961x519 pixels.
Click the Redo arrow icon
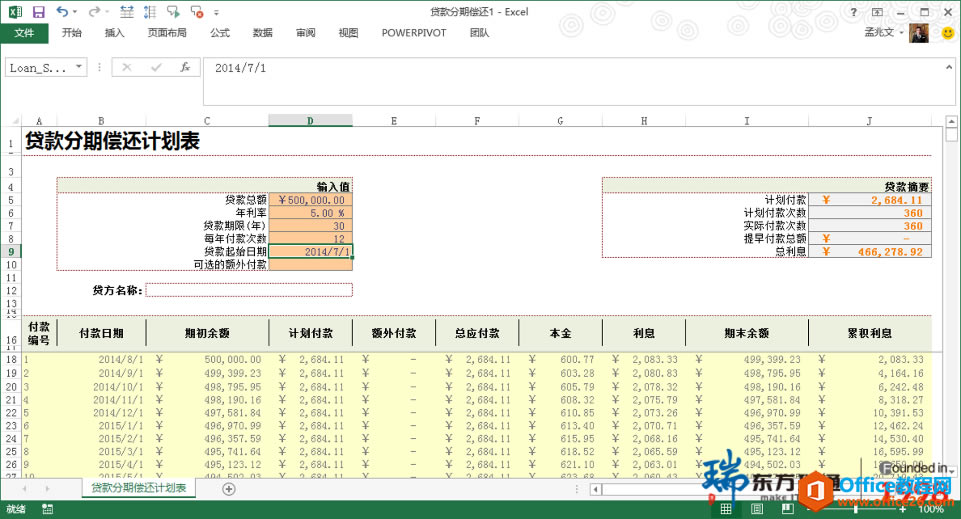pyautogui.click(x=94, y=12)
